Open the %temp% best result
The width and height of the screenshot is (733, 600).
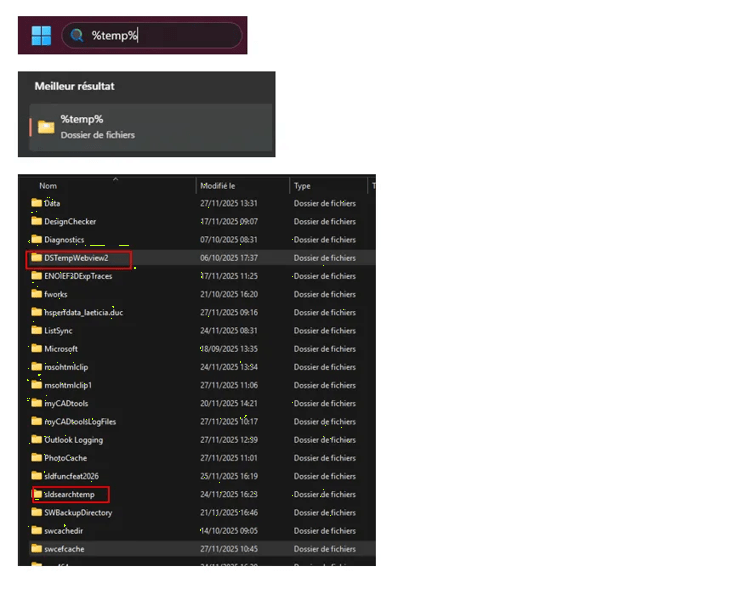[x=150, y=126]
